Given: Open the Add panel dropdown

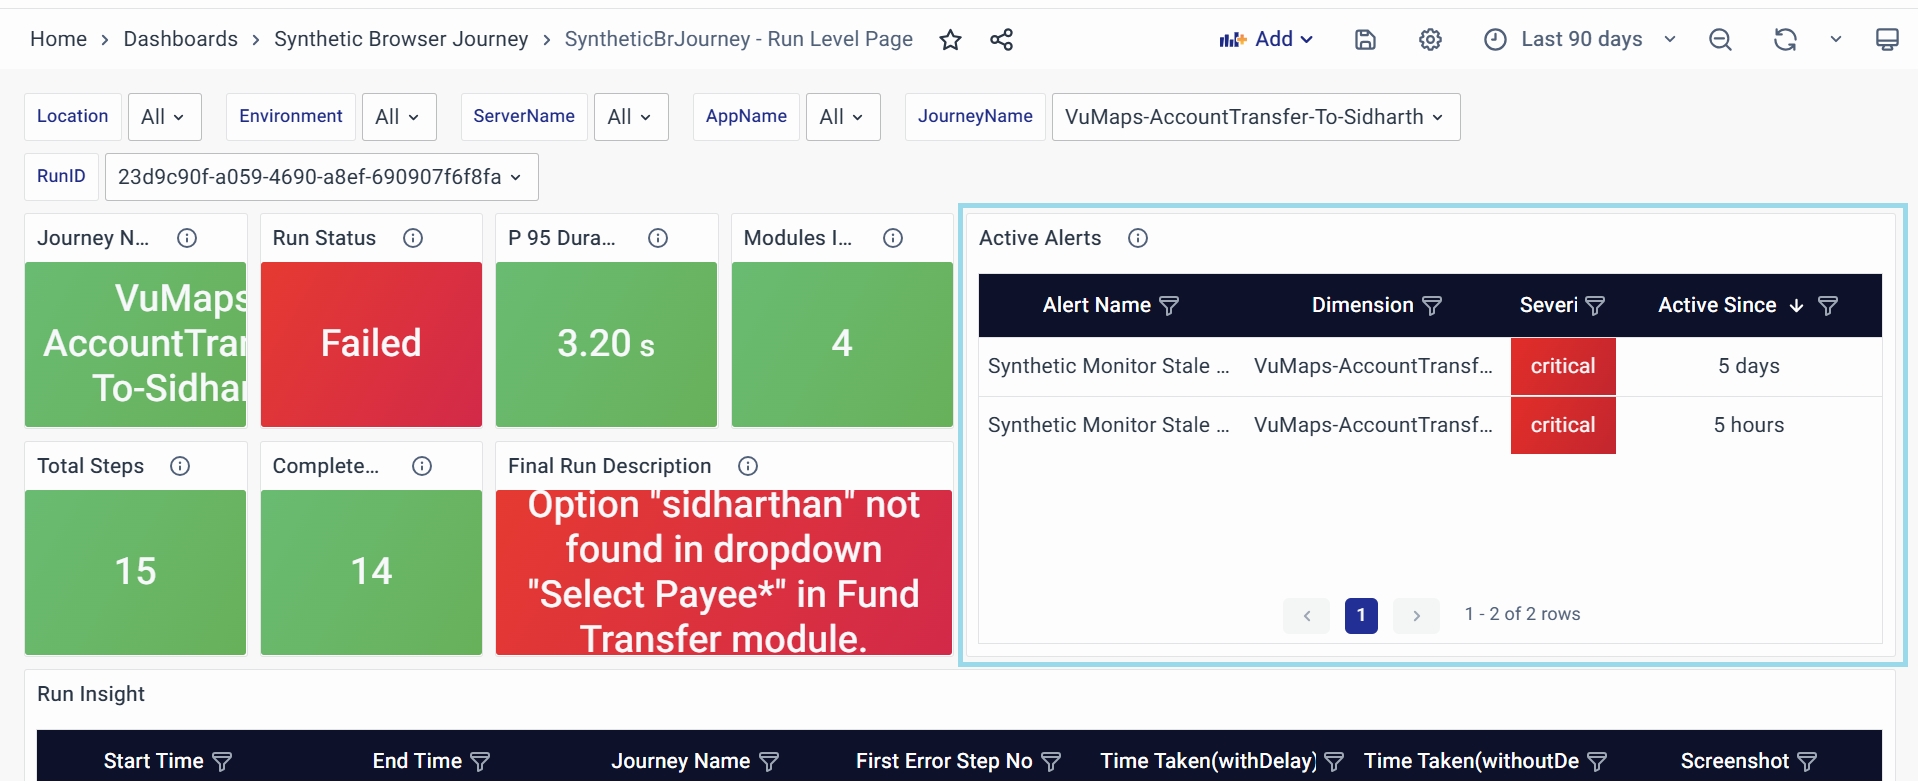Looking at the screenshot, I should 1266,40.
